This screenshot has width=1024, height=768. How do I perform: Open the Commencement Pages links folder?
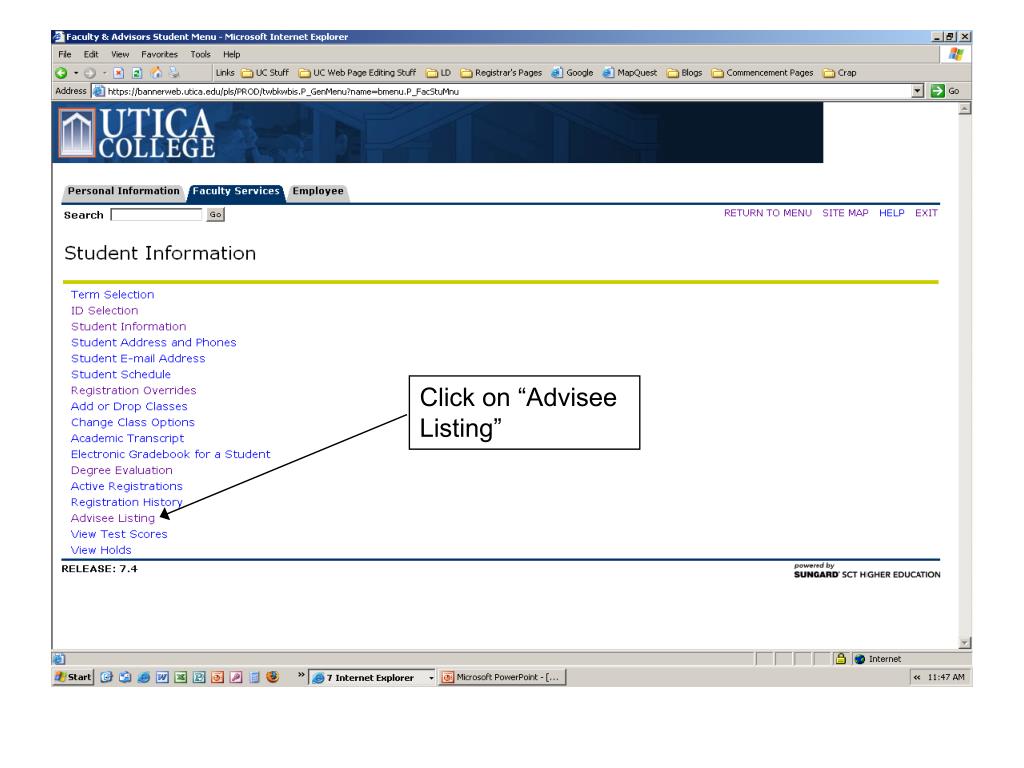pos(763,73)
